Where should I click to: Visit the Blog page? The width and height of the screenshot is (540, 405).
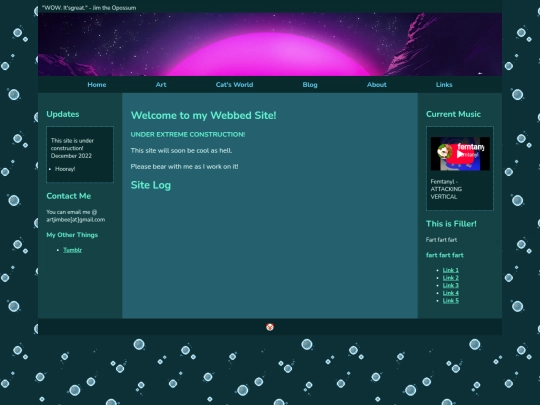310,85
